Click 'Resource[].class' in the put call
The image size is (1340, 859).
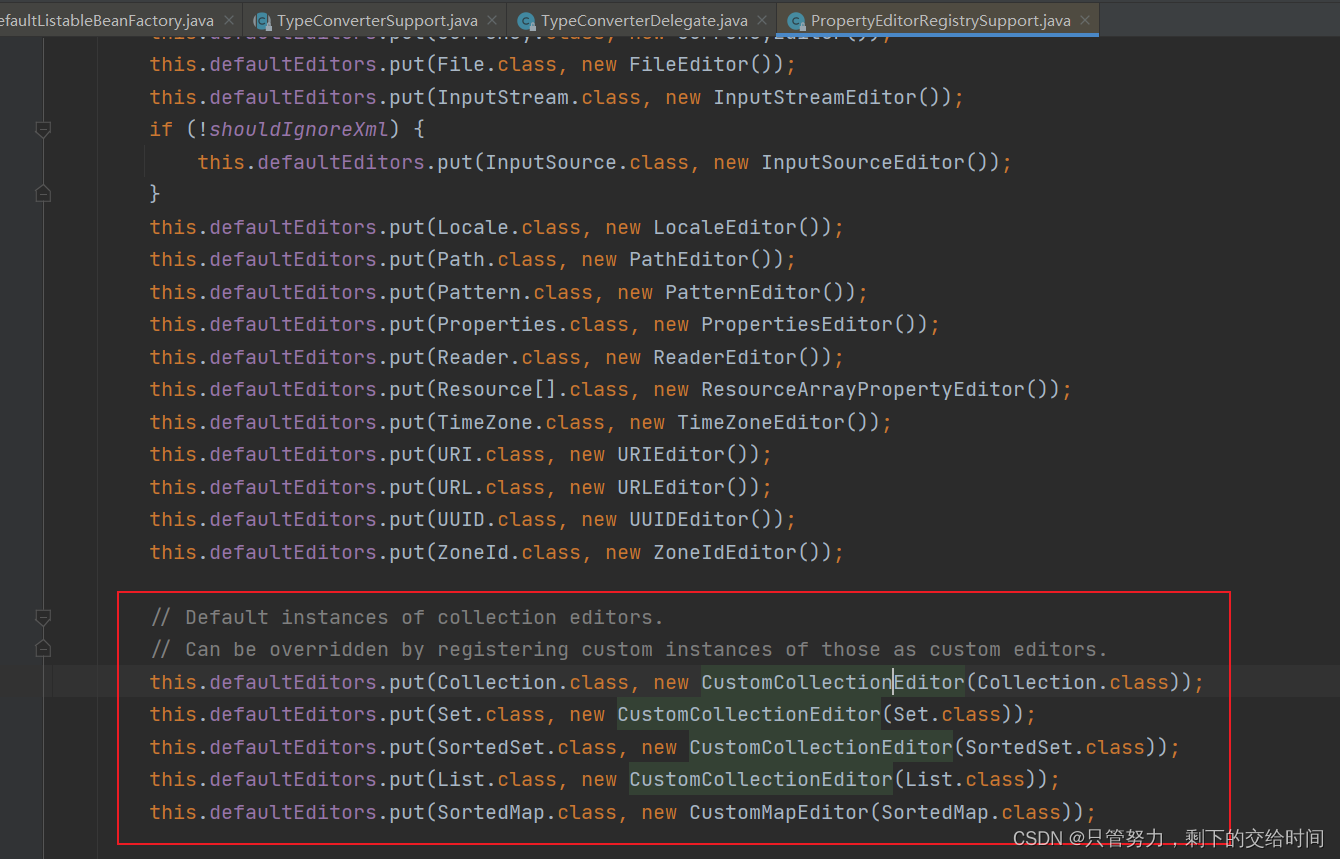[533, 389]
